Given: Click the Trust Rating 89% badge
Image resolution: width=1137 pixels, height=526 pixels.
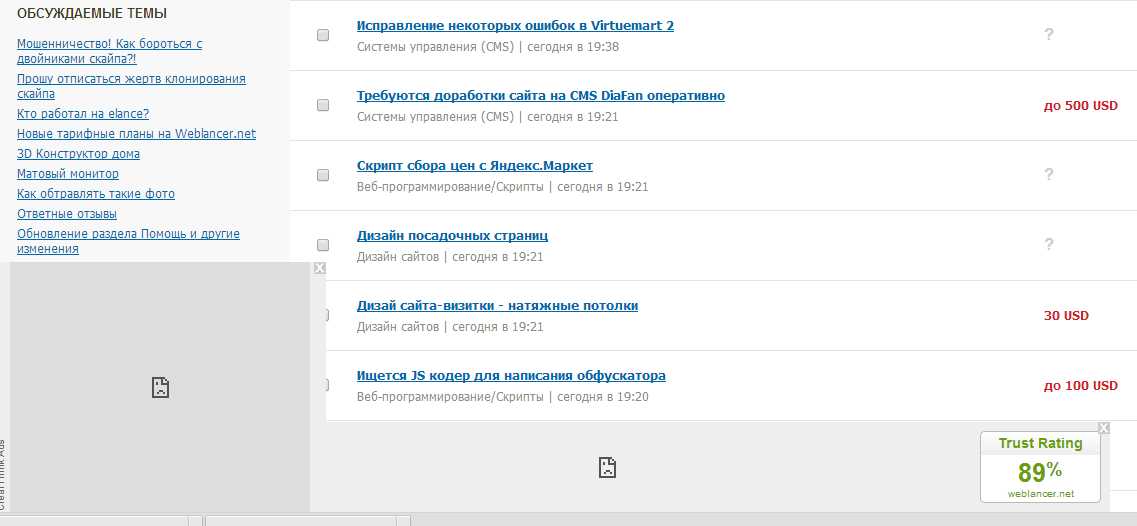Looking at the screenshot, I should [x=1040, y=467].
